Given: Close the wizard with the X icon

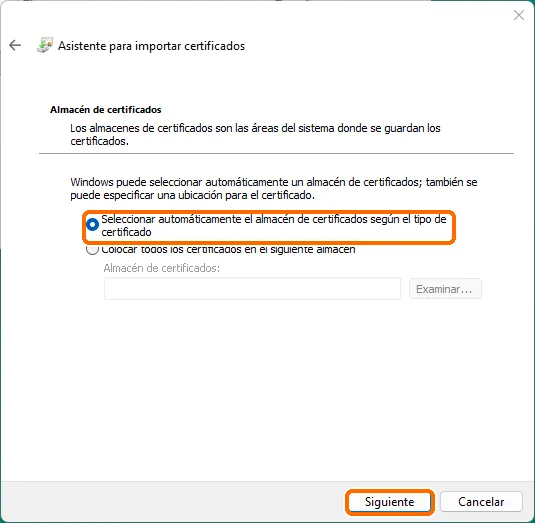Looking at the screenshot, I should (x=519, y=15).
